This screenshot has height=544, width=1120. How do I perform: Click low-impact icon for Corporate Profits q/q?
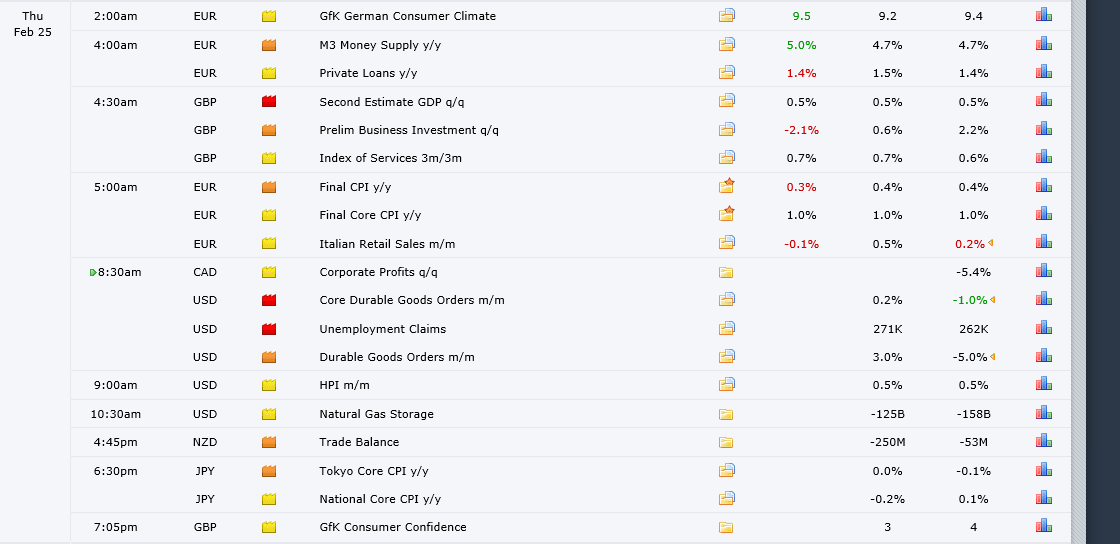(x=269, y=272)
